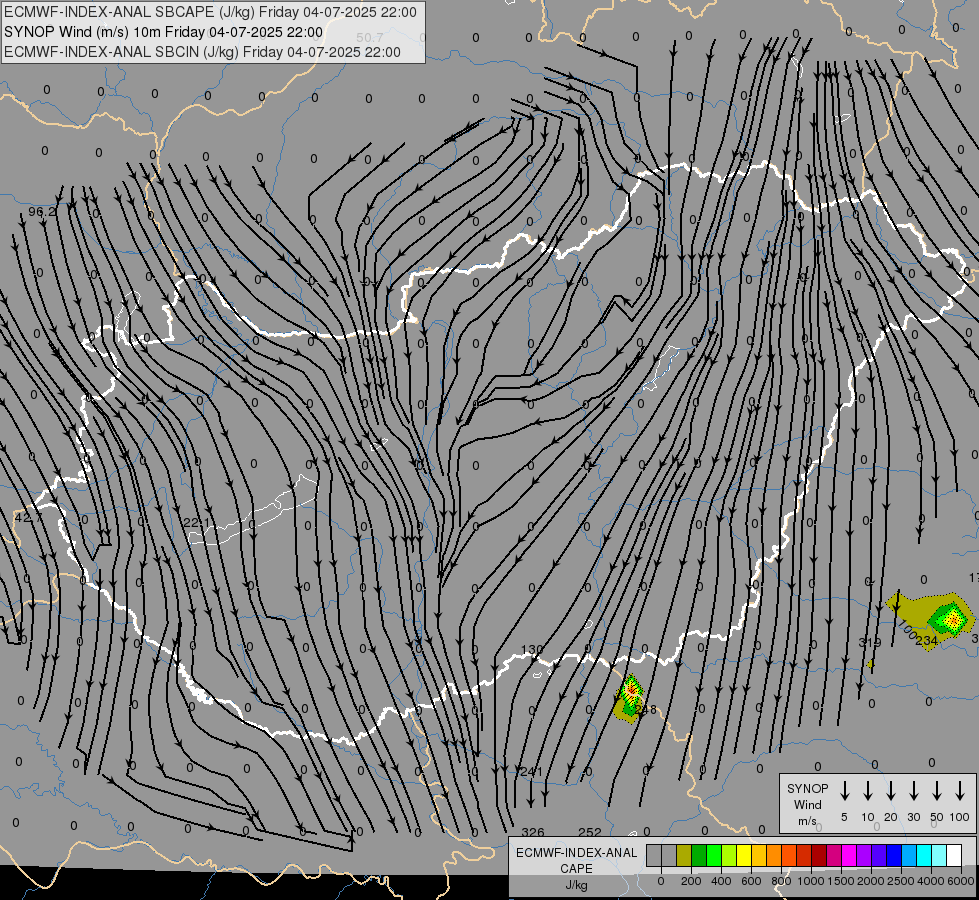
Task: Click the 50 m/s wind arrow in legend
Action: [937, 791]
